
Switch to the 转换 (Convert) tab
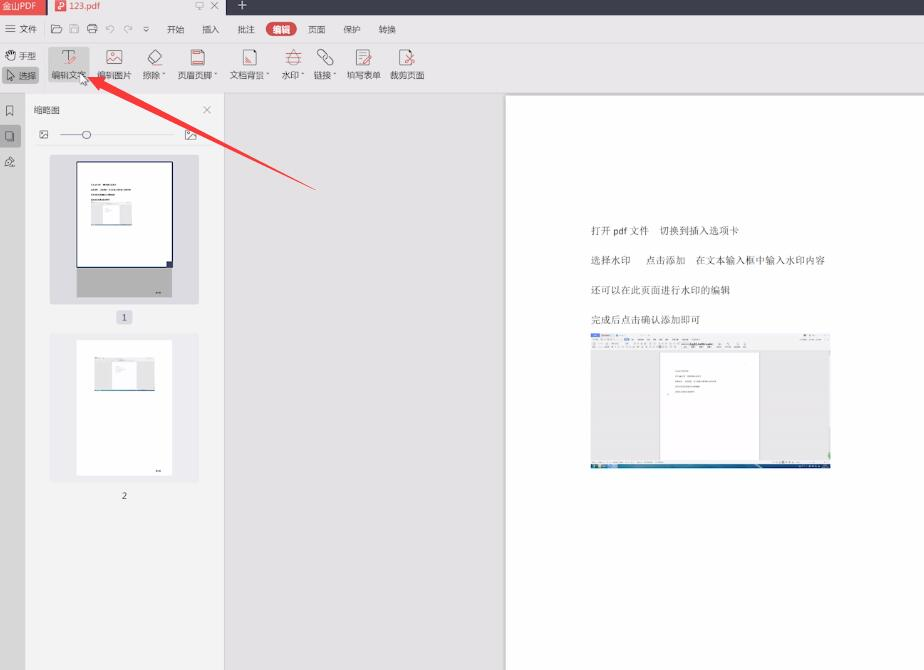click(x=387, y=30)
